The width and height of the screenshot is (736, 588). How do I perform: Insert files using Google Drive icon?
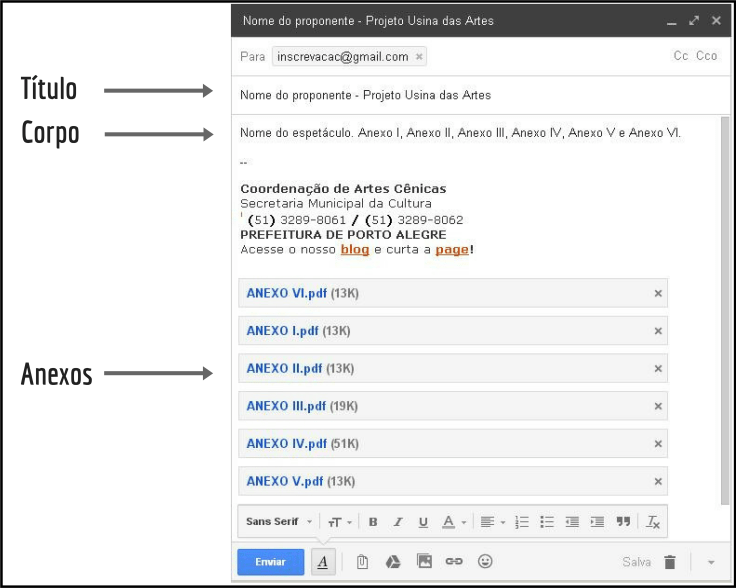pos(393,562)
